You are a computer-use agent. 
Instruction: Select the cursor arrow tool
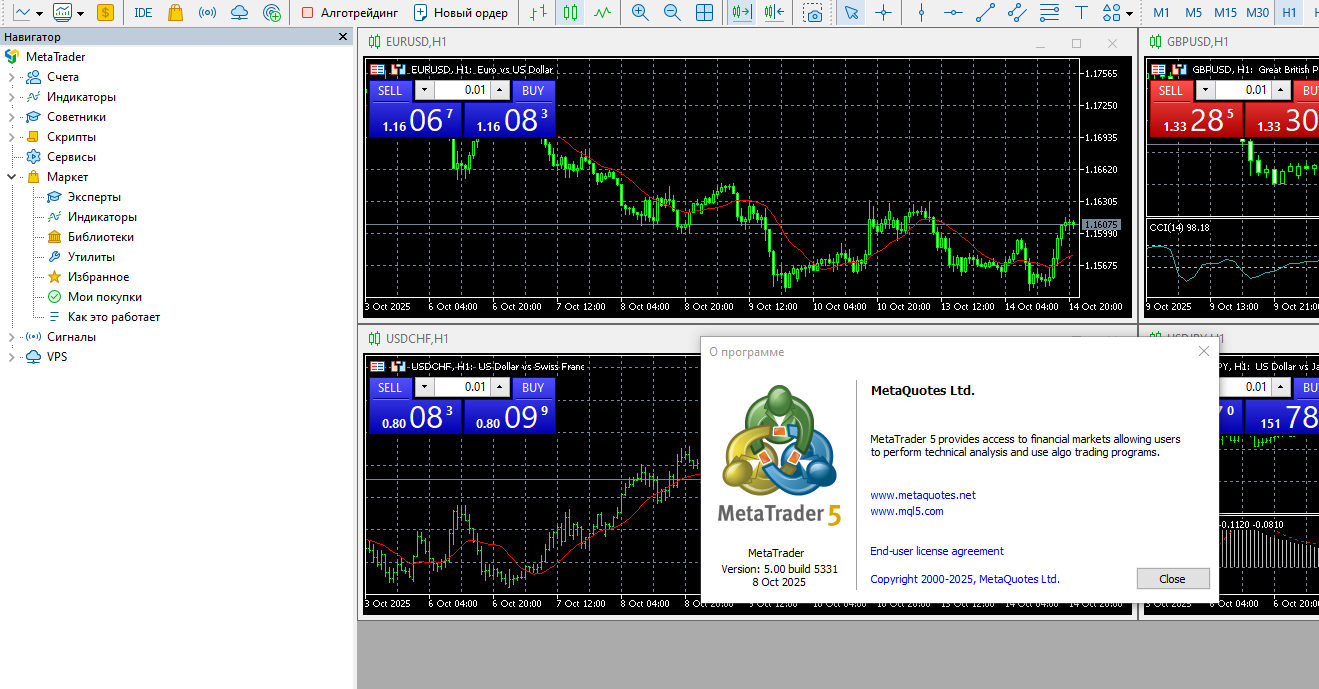(x=851, y=13)
